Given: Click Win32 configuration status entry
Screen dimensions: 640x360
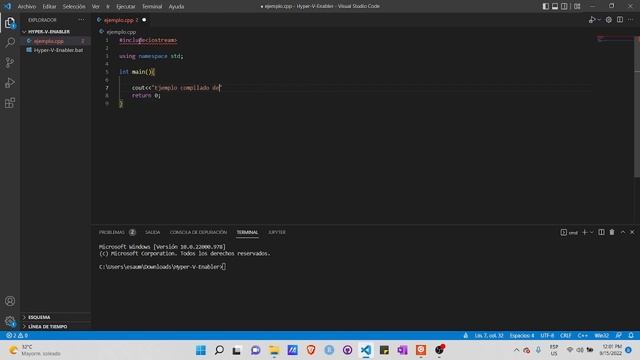Looking at the screenshot, I should (x=601, y=336).
